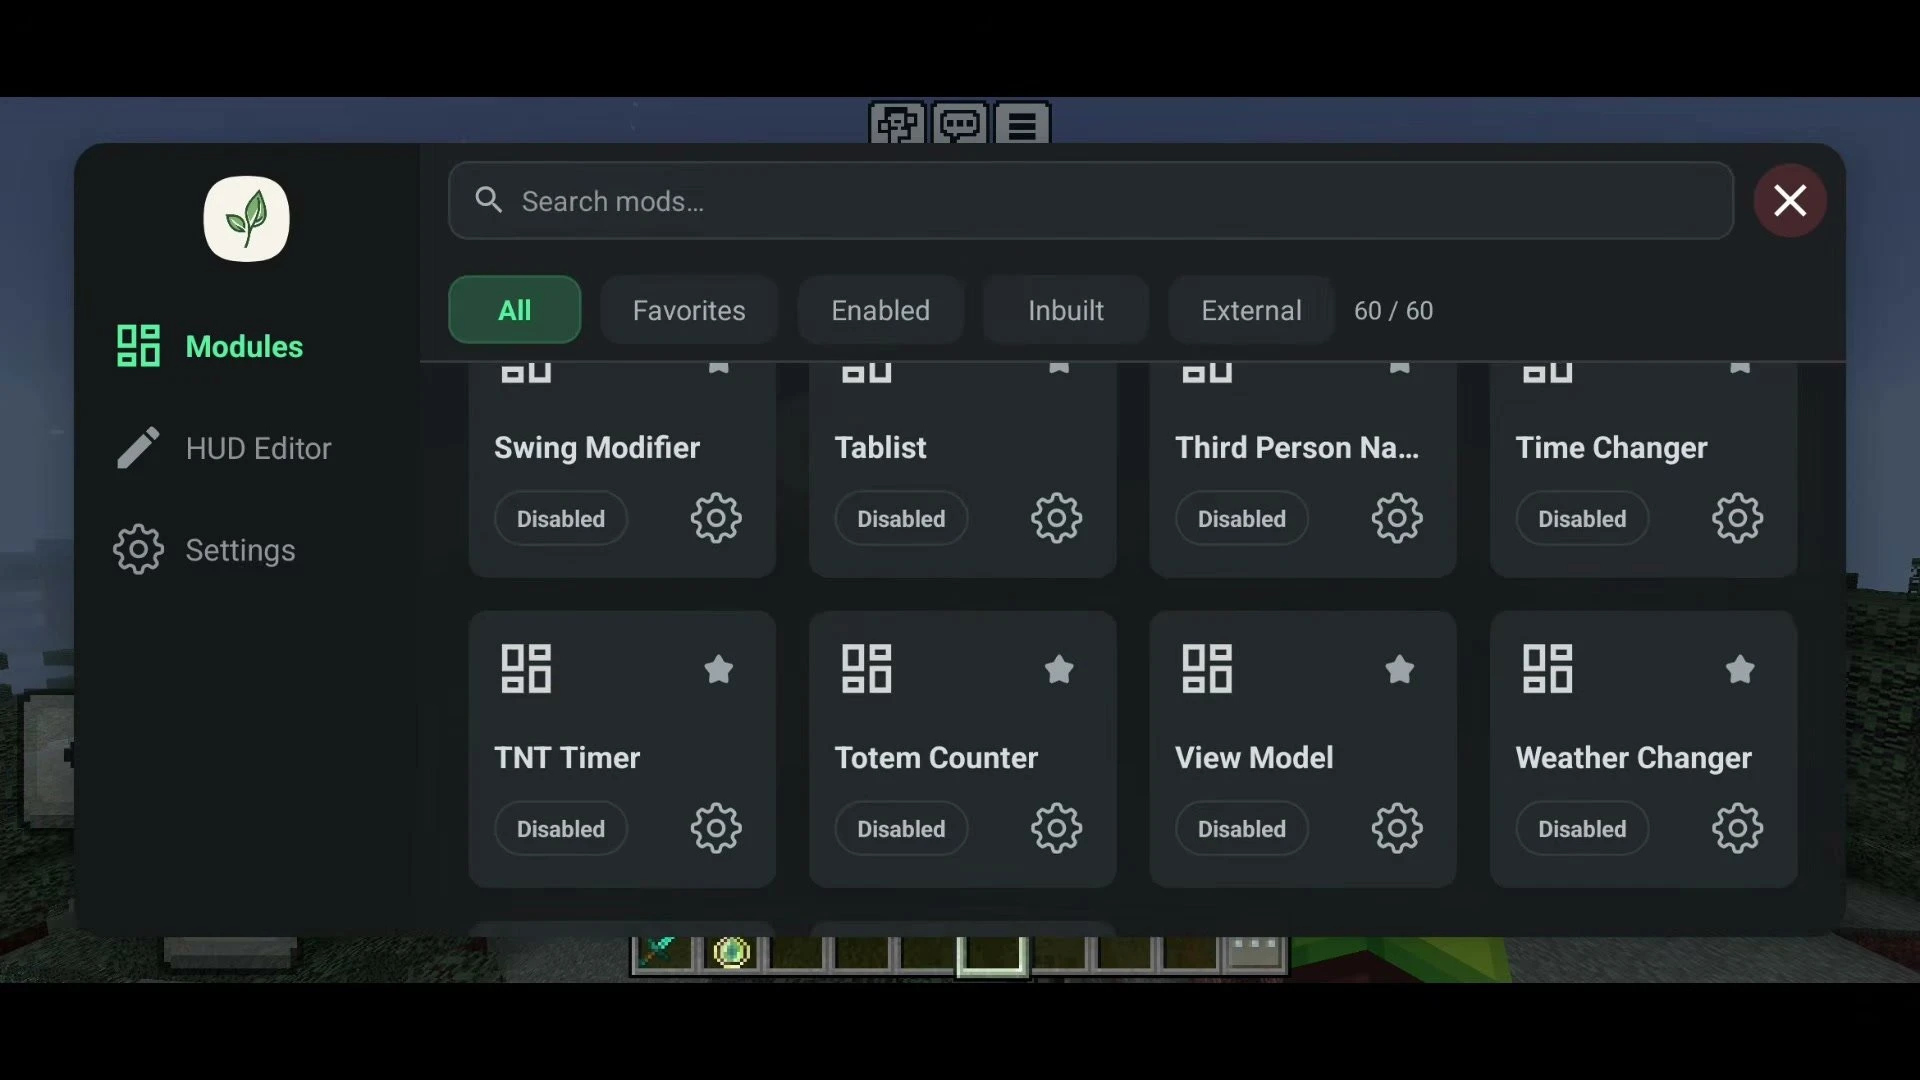The height and width of the screenshot is (1080, 1920).
Task: Open the Settings sidebar section
Action: click(205, 550)
